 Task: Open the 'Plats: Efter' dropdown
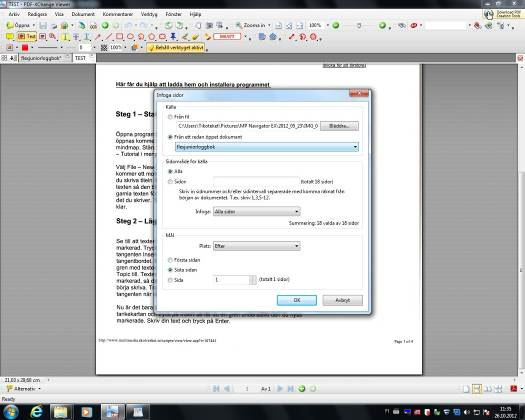click(x=256, y=246)
